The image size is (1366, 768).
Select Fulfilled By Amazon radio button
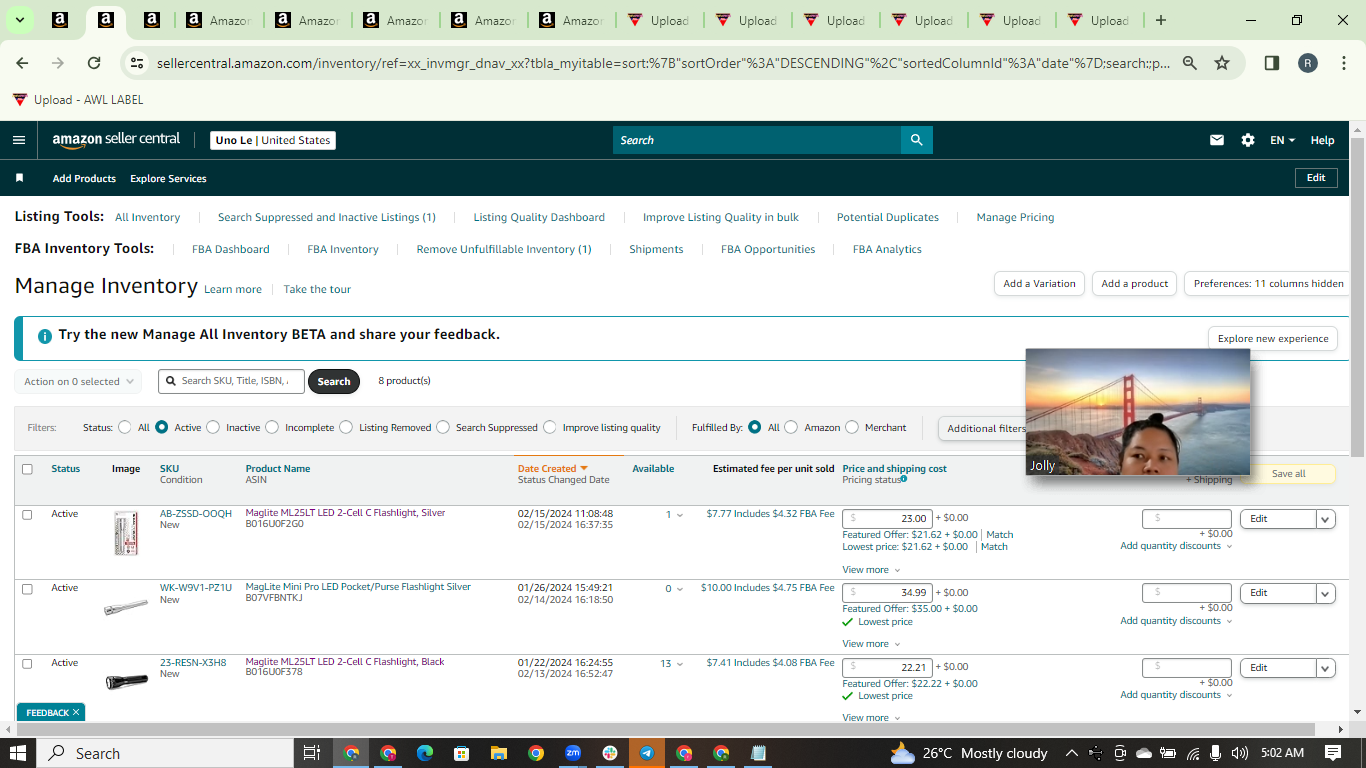[791, 427]
